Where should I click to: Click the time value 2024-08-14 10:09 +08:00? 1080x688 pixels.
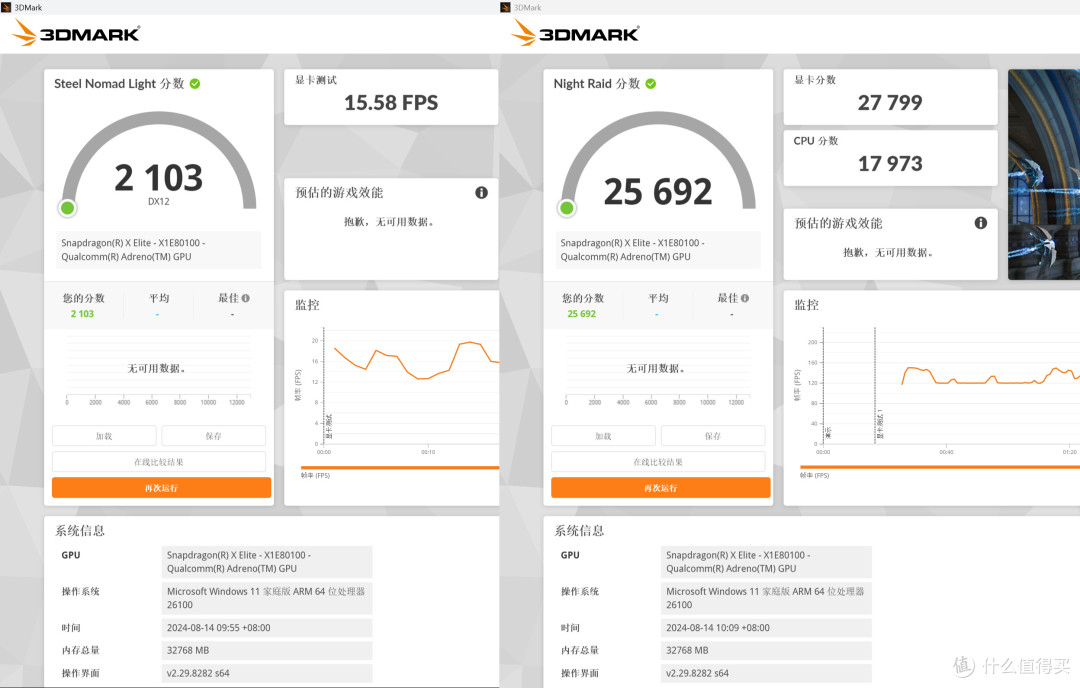(718, 628)
